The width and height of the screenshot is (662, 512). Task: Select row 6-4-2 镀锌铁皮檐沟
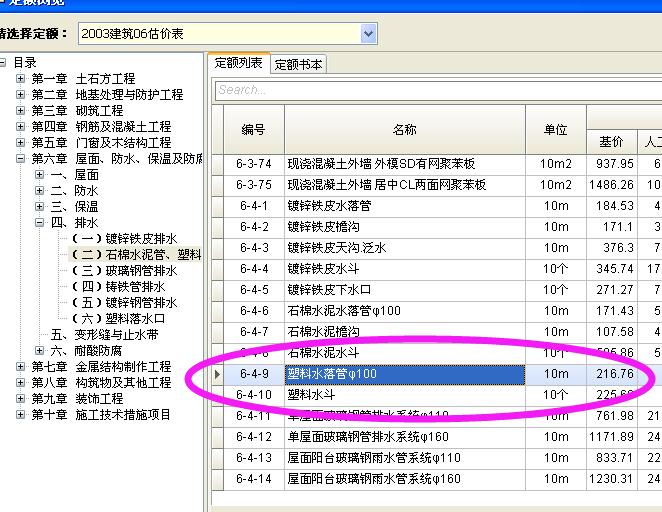437,227
